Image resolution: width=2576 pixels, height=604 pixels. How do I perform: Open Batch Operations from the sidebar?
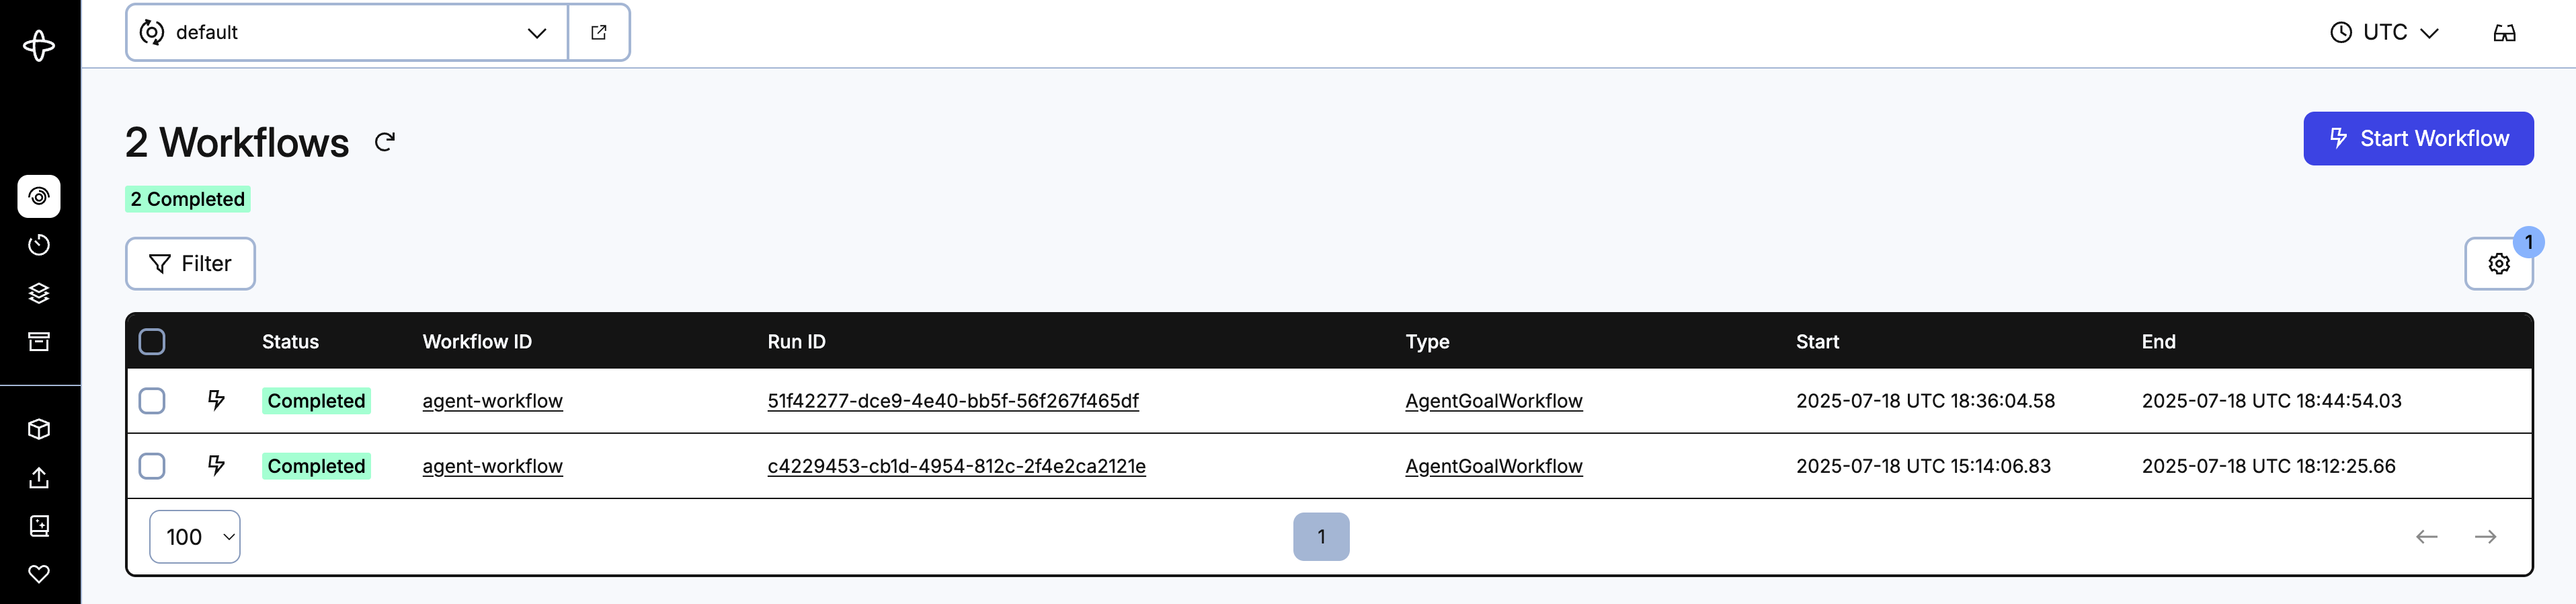pyautogui.click(x=38, y=292)
